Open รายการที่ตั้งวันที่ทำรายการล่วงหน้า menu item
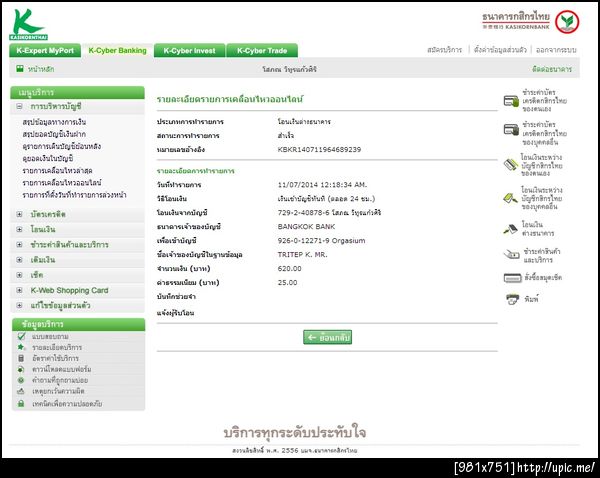Viewport: 600px width, 478px height. click(x=74, y=195)
